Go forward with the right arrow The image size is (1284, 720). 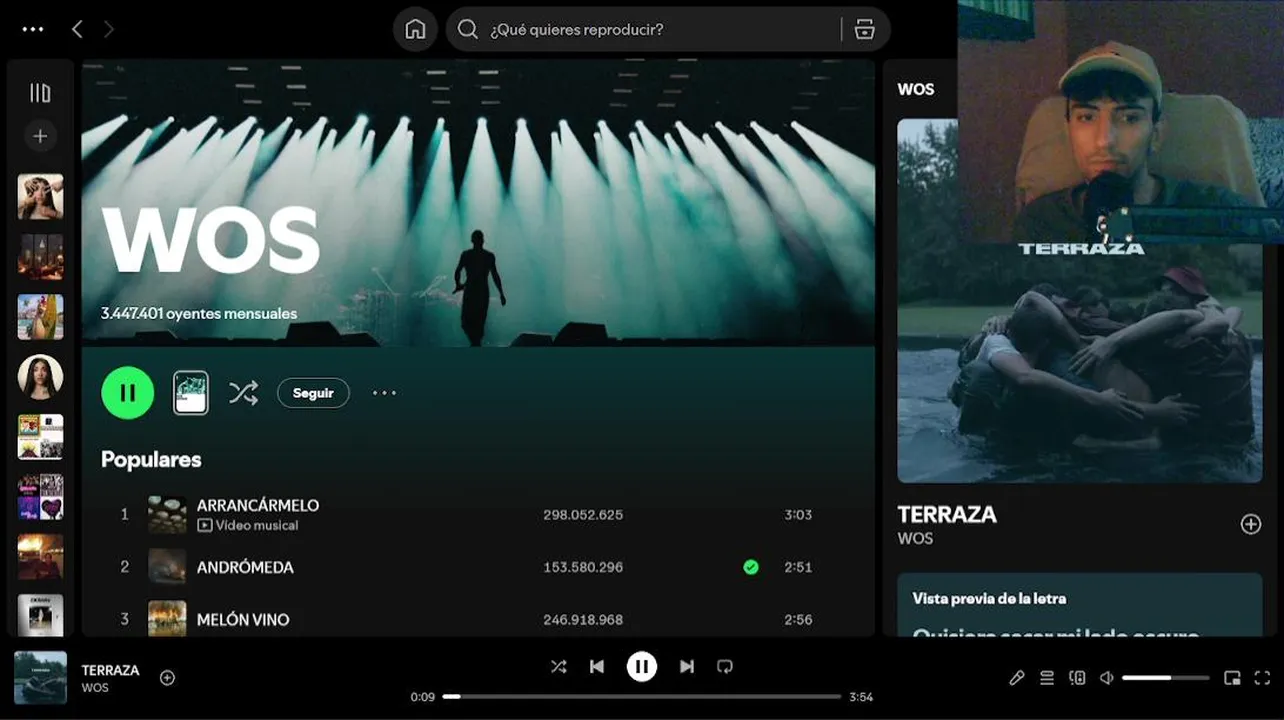(108, 29)
